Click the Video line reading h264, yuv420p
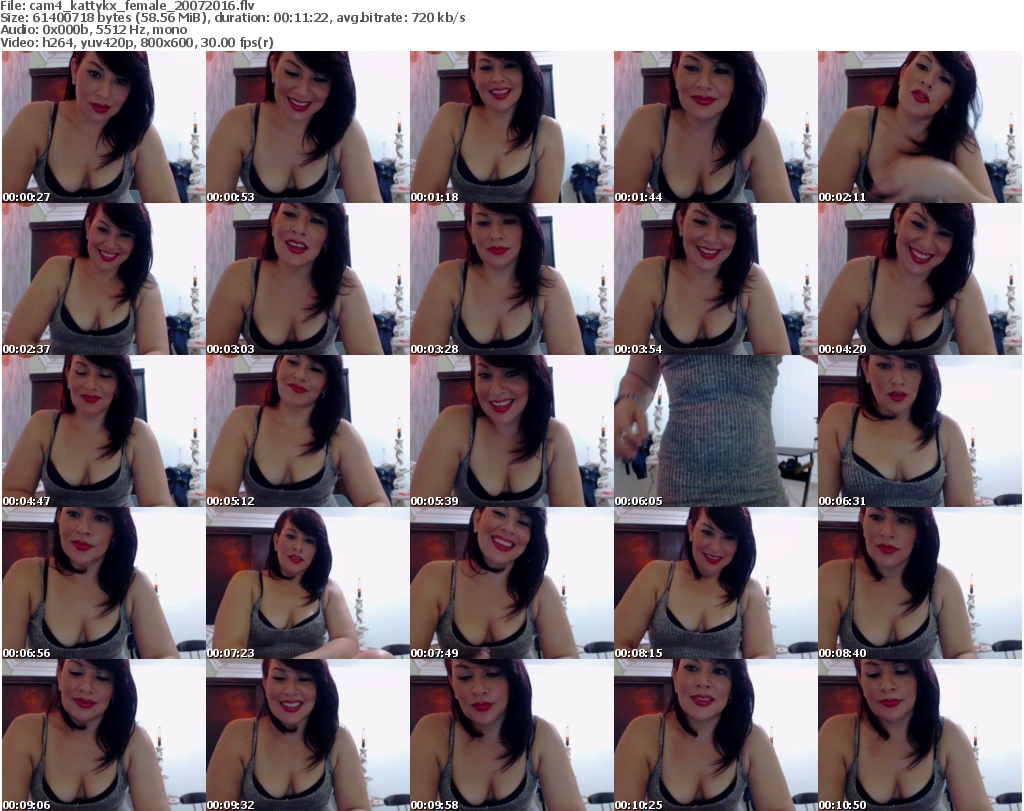This screenshot has width=1024, height=811. point(136,42)
